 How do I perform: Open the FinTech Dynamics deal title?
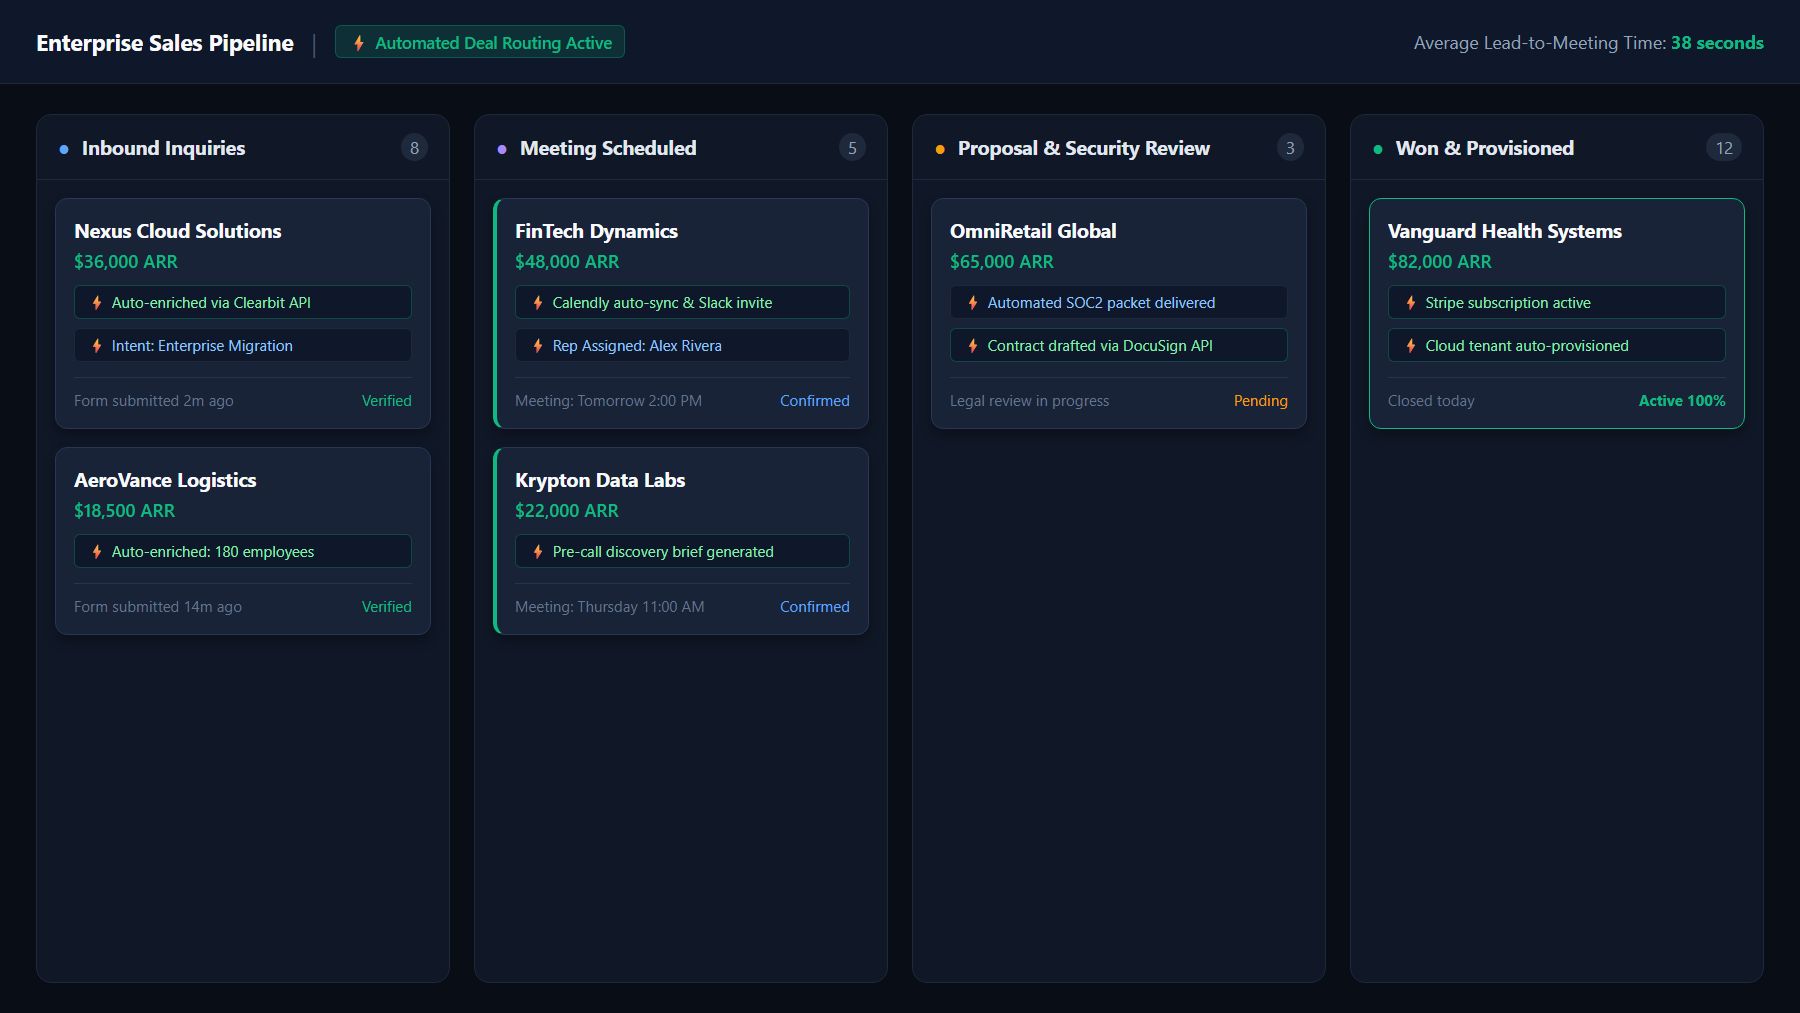tap(596, 231)
